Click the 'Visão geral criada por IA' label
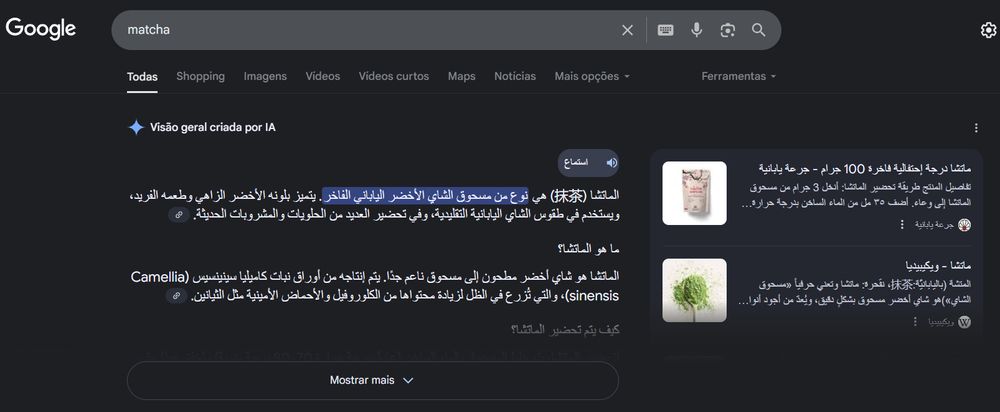This screenshot has height=412, width=1000. (x=212, y=128)
